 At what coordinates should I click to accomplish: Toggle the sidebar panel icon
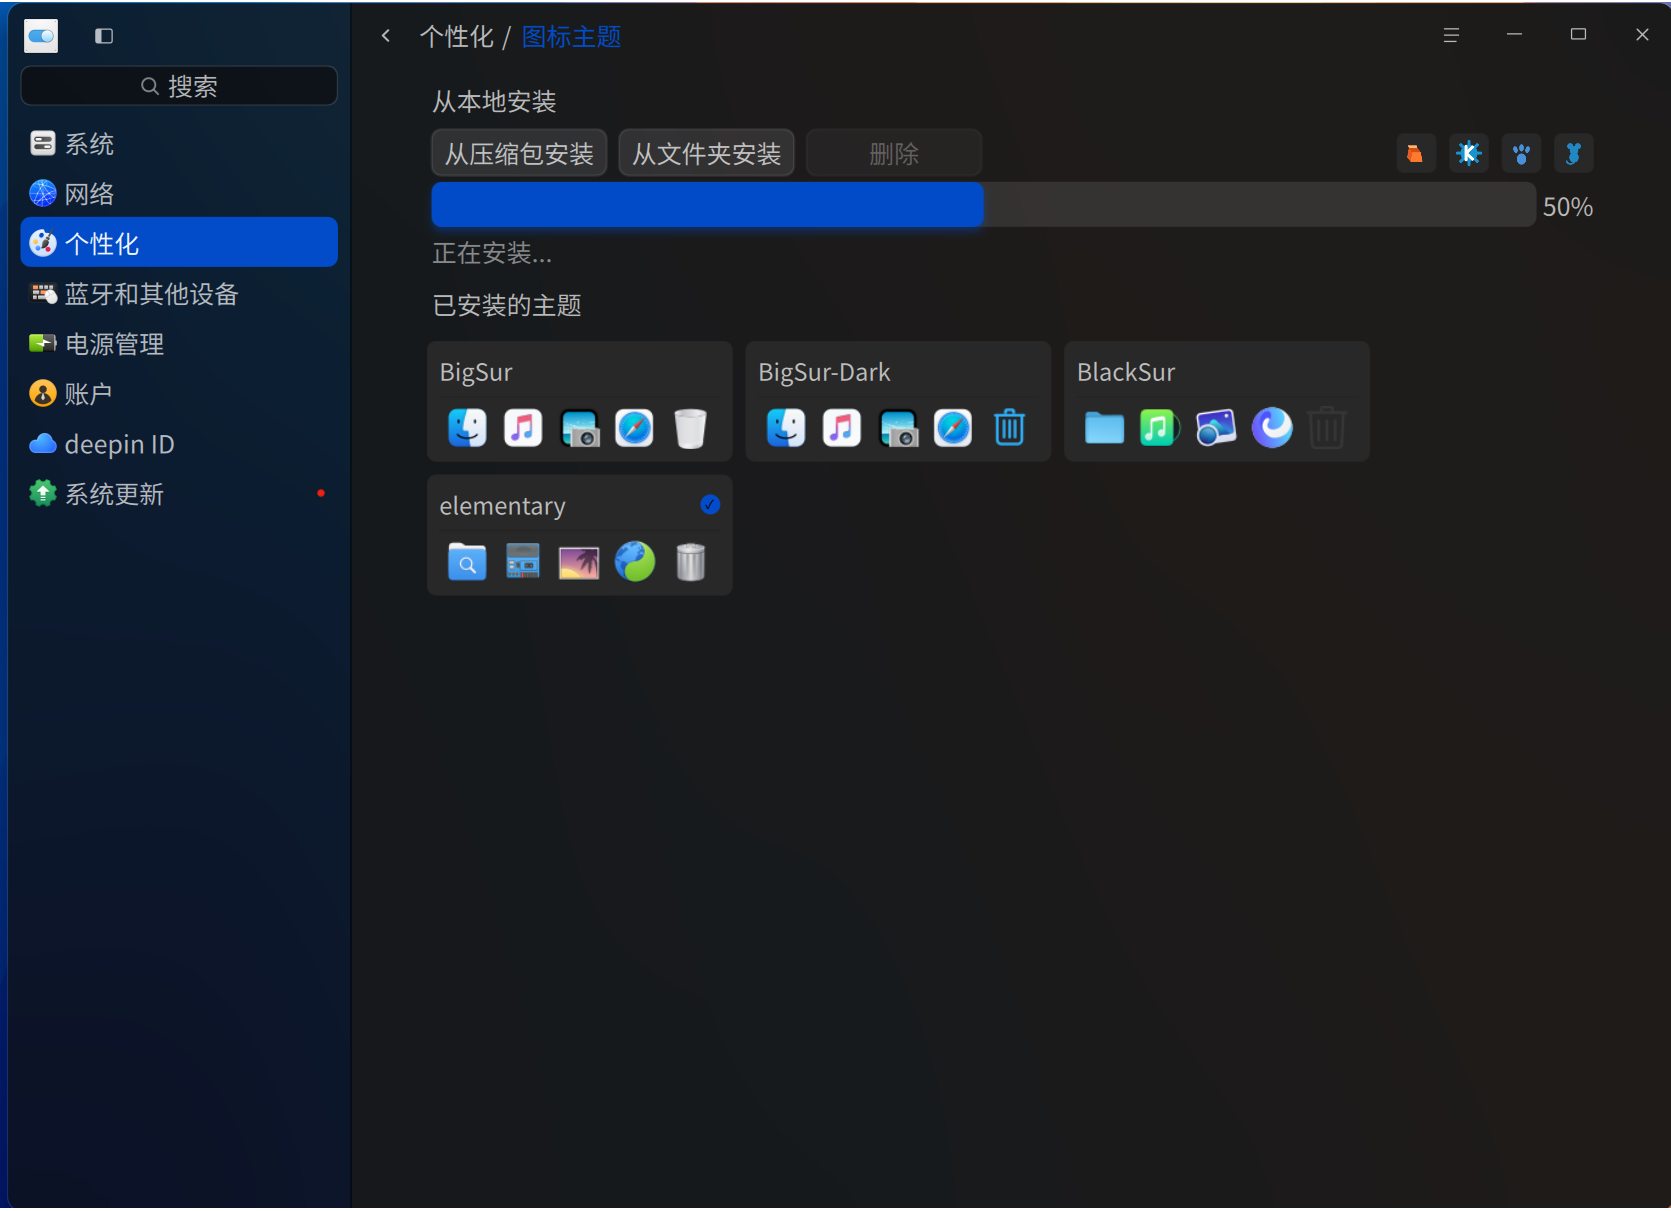104,36
